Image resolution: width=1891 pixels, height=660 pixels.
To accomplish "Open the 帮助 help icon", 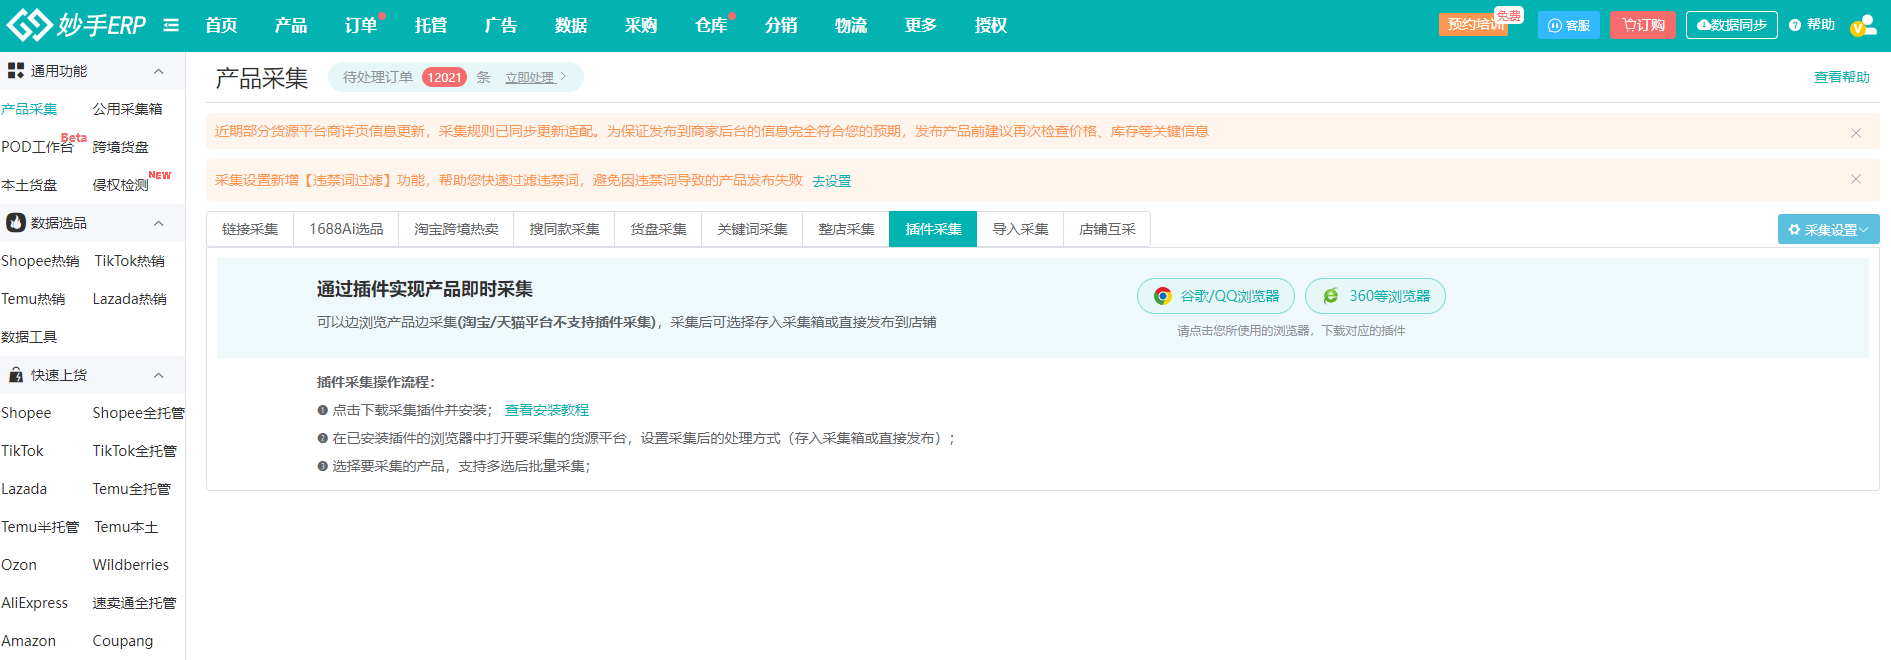I will tap(1811, 25).
